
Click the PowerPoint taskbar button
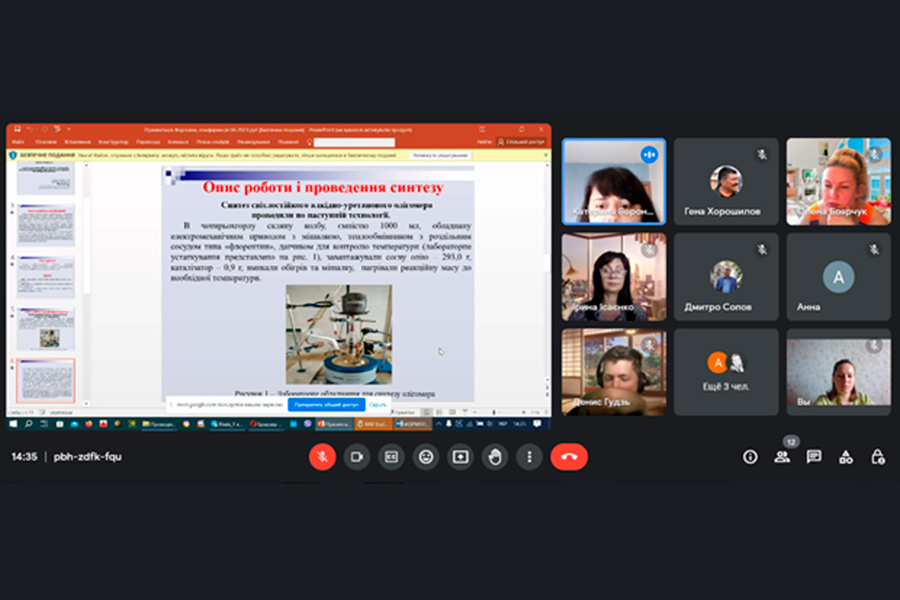click(x=333, y=424)
